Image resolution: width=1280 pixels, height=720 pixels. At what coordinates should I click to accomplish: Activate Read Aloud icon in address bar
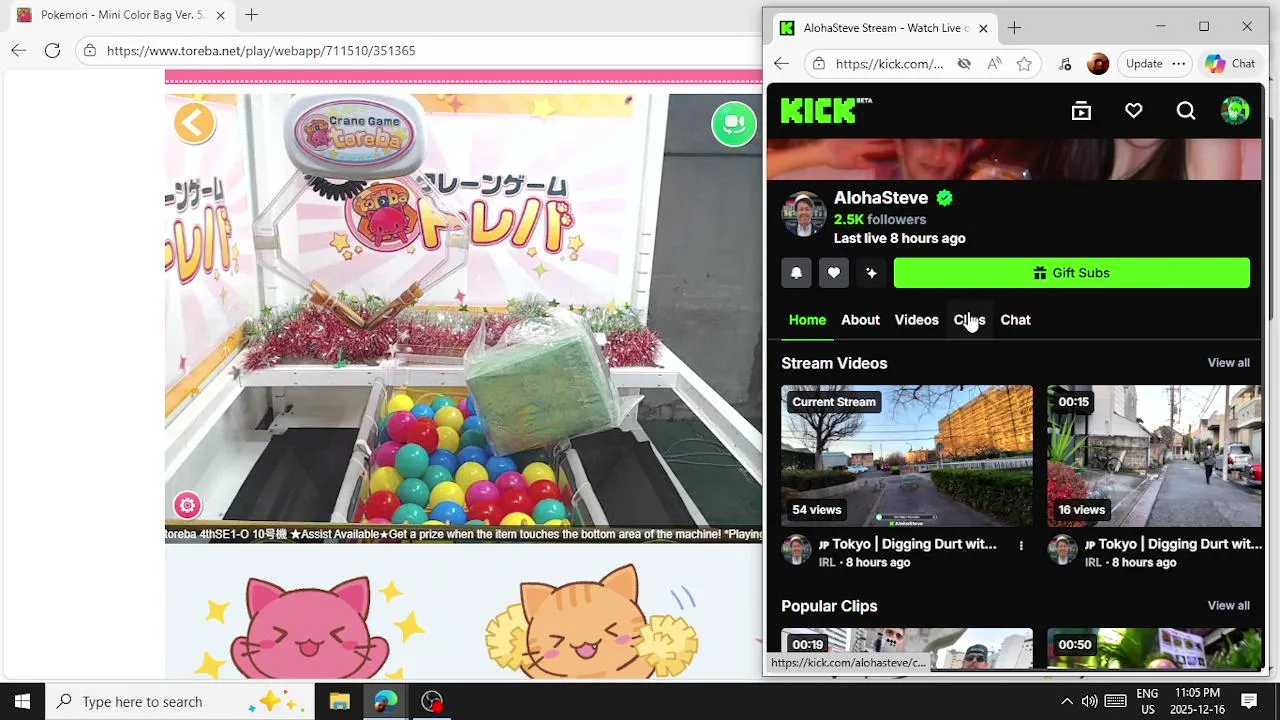994,63
